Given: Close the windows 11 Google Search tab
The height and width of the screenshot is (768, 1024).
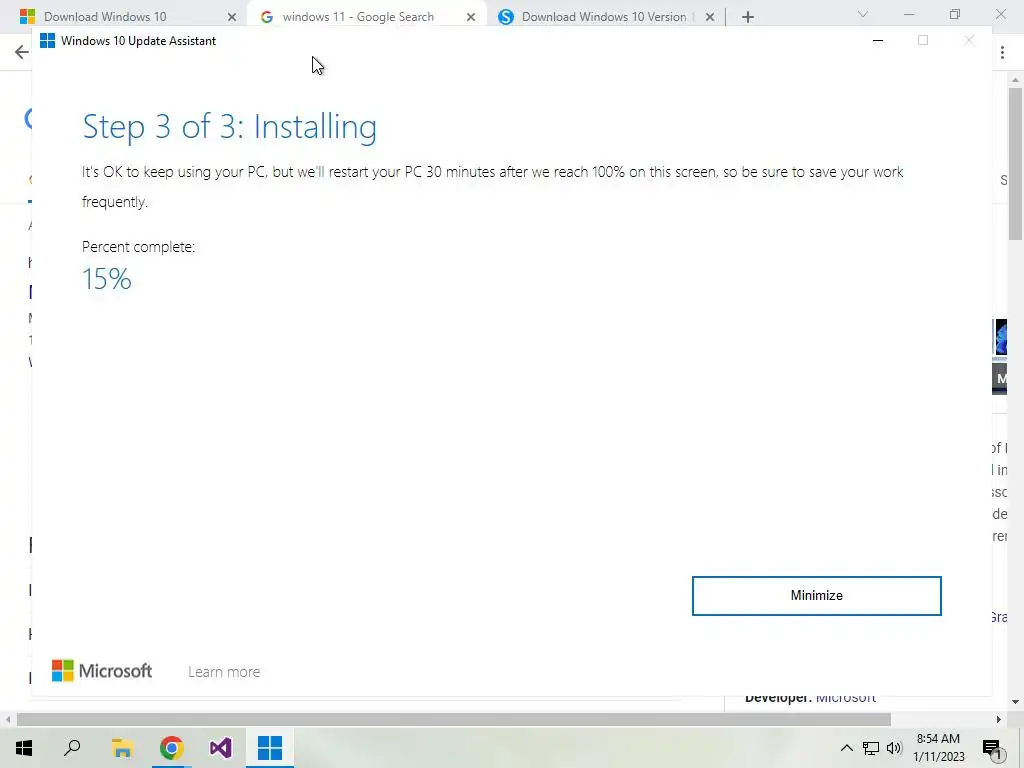Looking at the screenshot, I should 471,17.
